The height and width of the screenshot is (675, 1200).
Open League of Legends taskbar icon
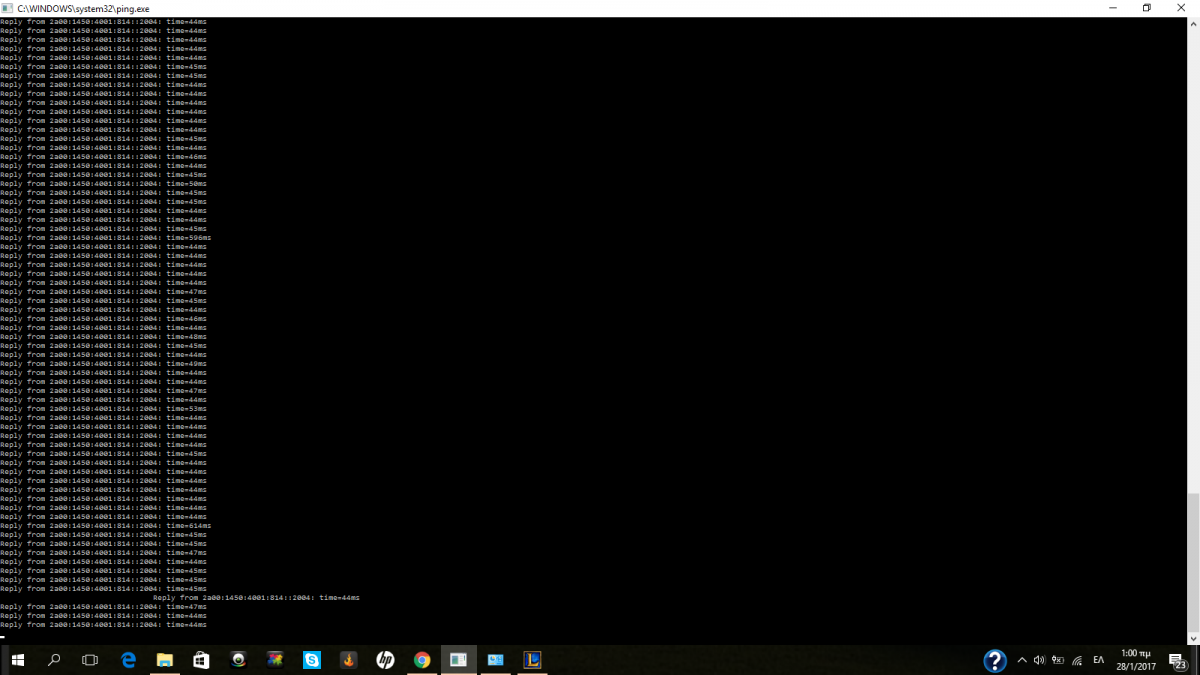click(x=532, y=660)
